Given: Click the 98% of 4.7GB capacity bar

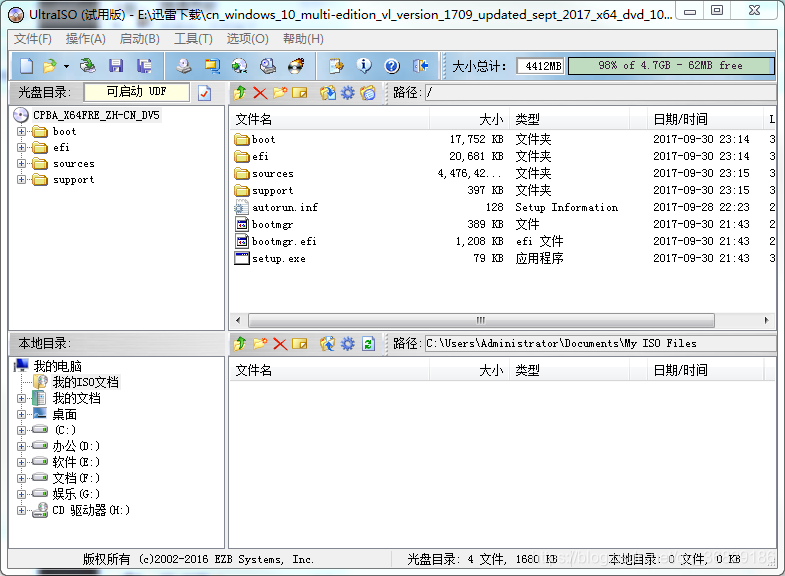Looking at the screenshot, I should [x=671, y=66].
